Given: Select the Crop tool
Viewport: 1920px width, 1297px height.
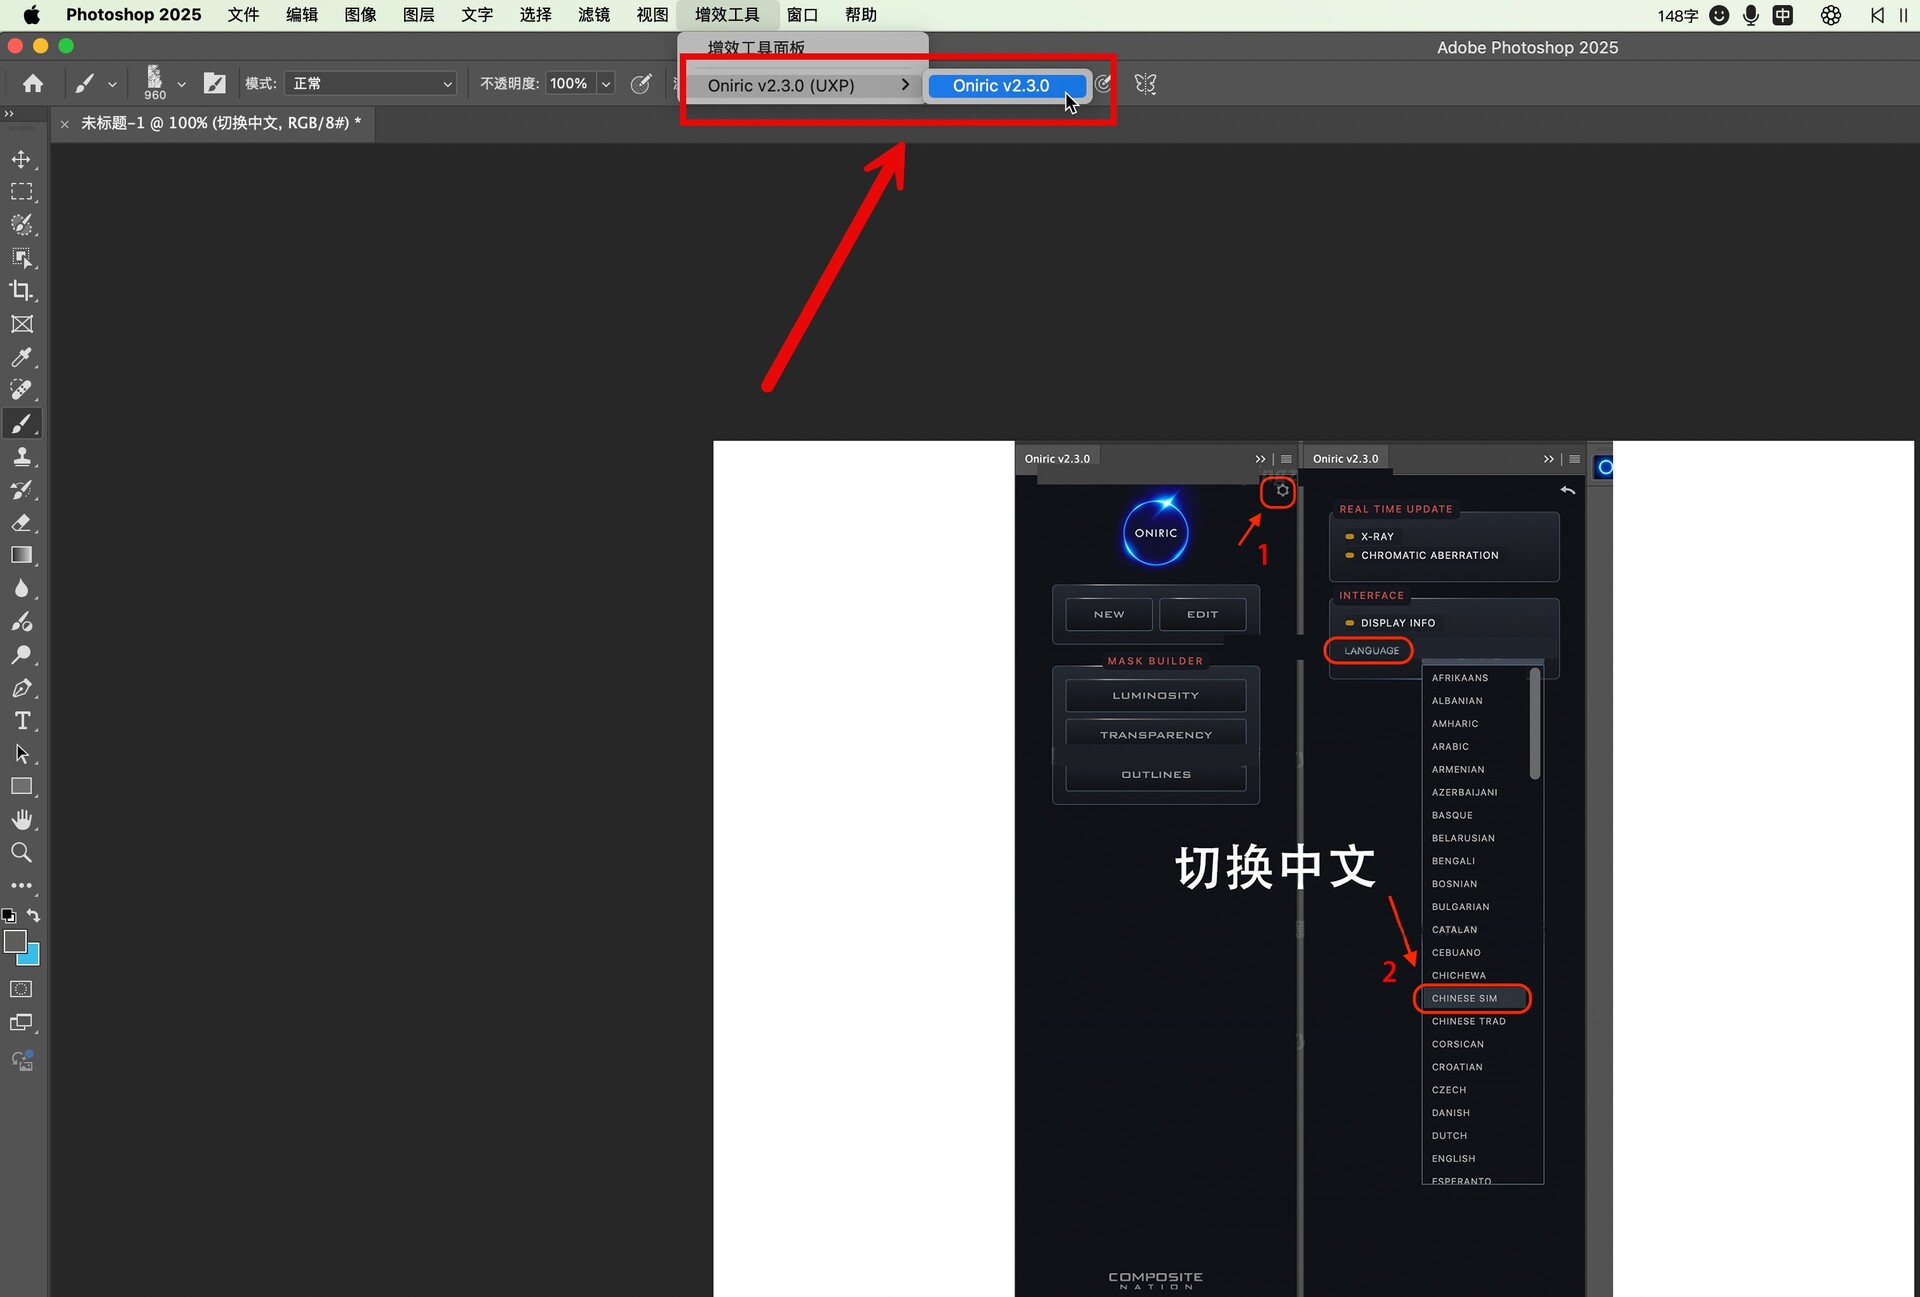Looking at the screenshot, I should [x=21, y=291].
